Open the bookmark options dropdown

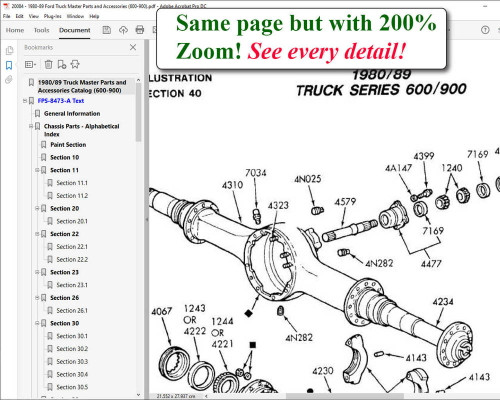point(30,64)
